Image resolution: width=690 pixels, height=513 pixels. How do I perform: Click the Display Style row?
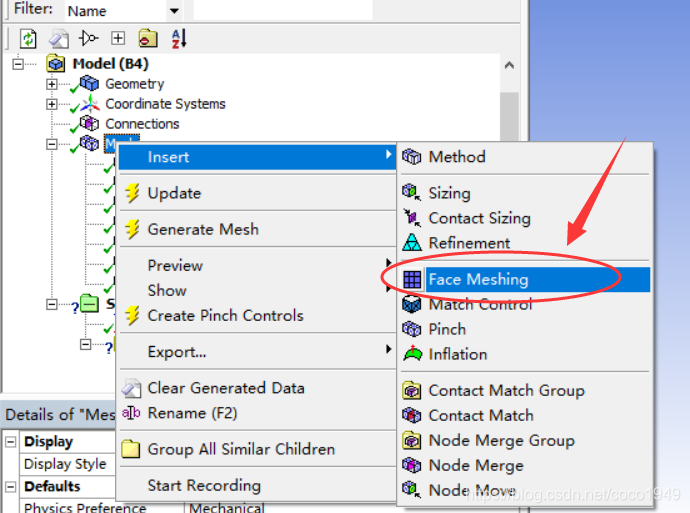67,464
